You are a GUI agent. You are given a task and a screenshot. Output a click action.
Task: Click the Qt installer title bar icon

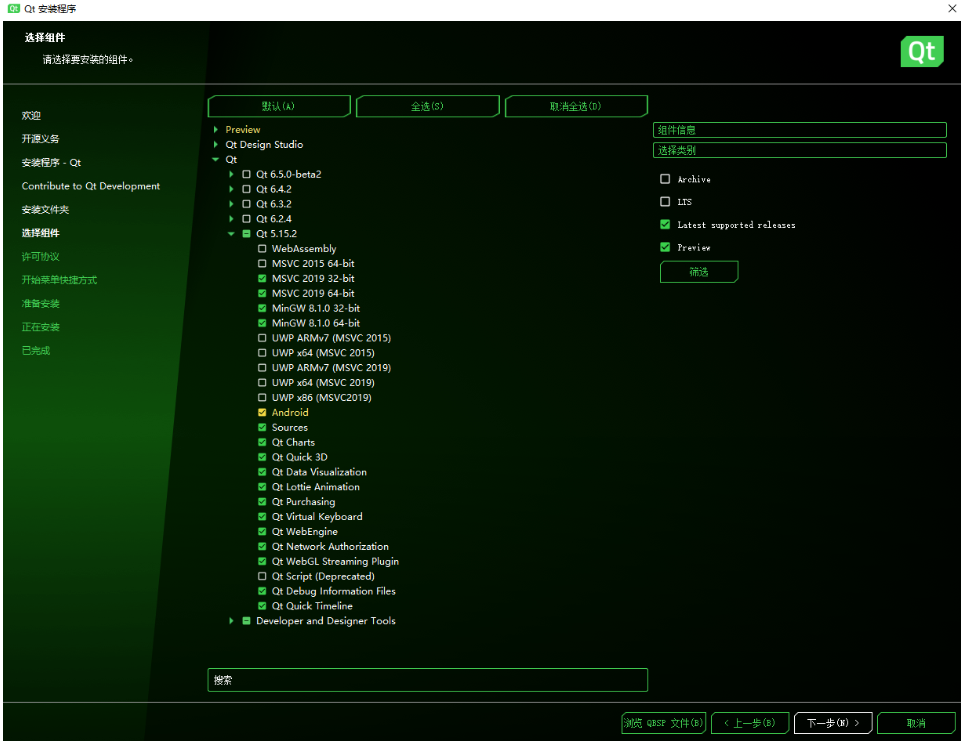point(13,9)
